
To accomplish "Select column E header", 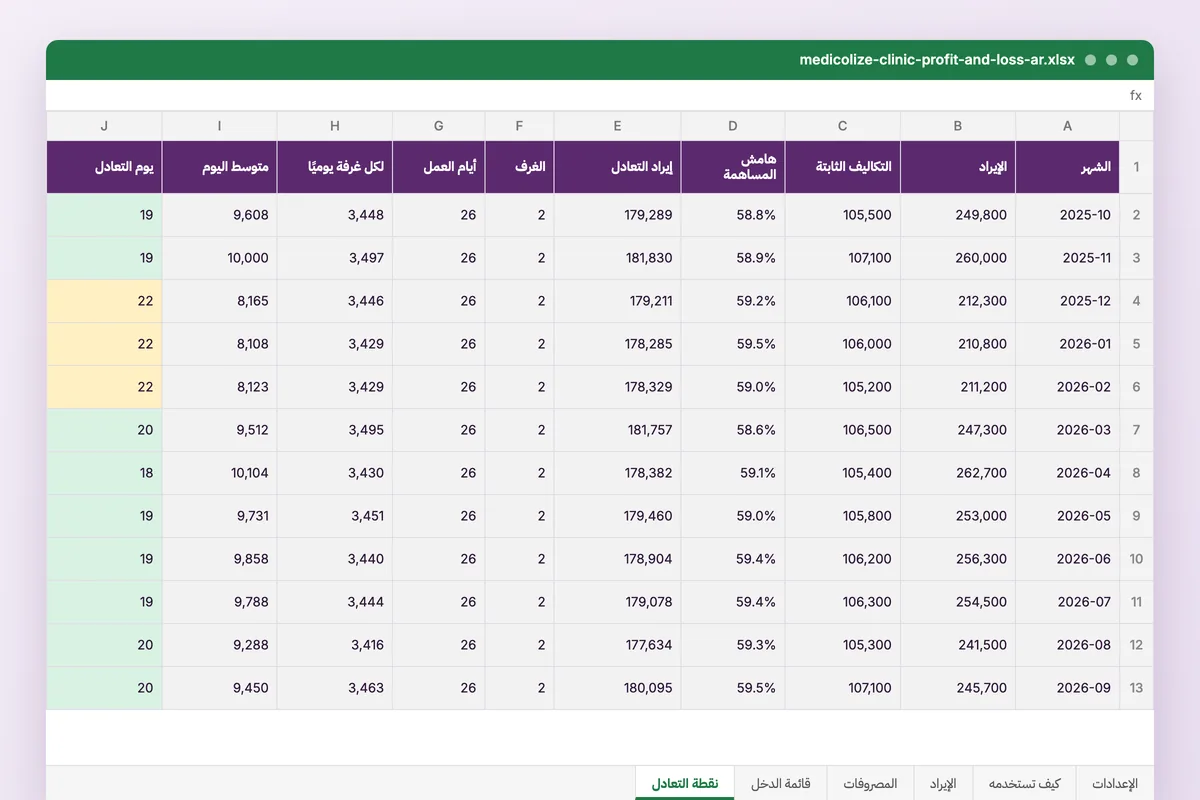I will (x=617, y=126).
